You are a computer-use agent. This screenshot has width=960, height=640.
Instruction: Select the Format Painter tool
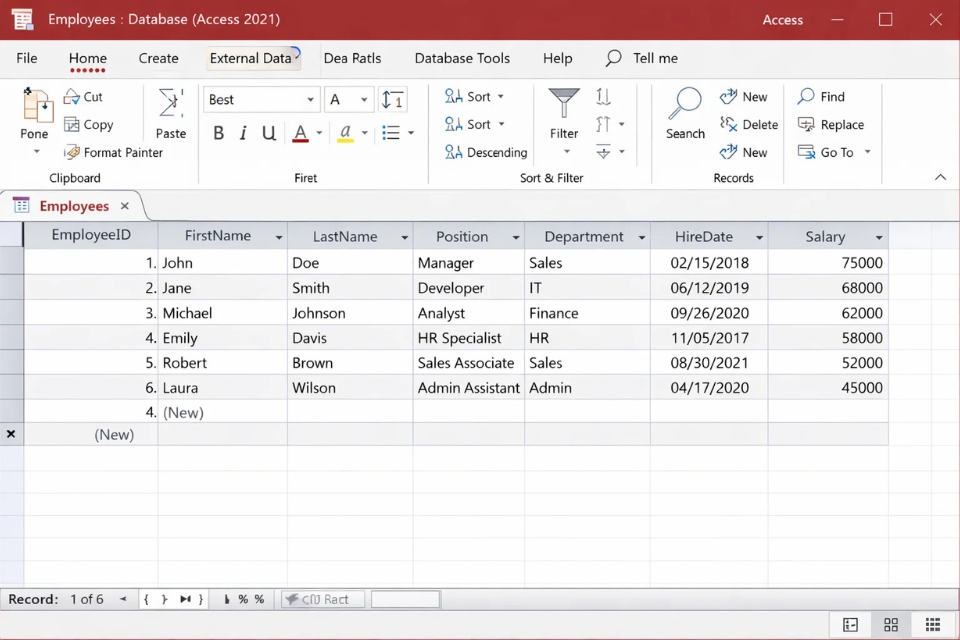[113, 153]
